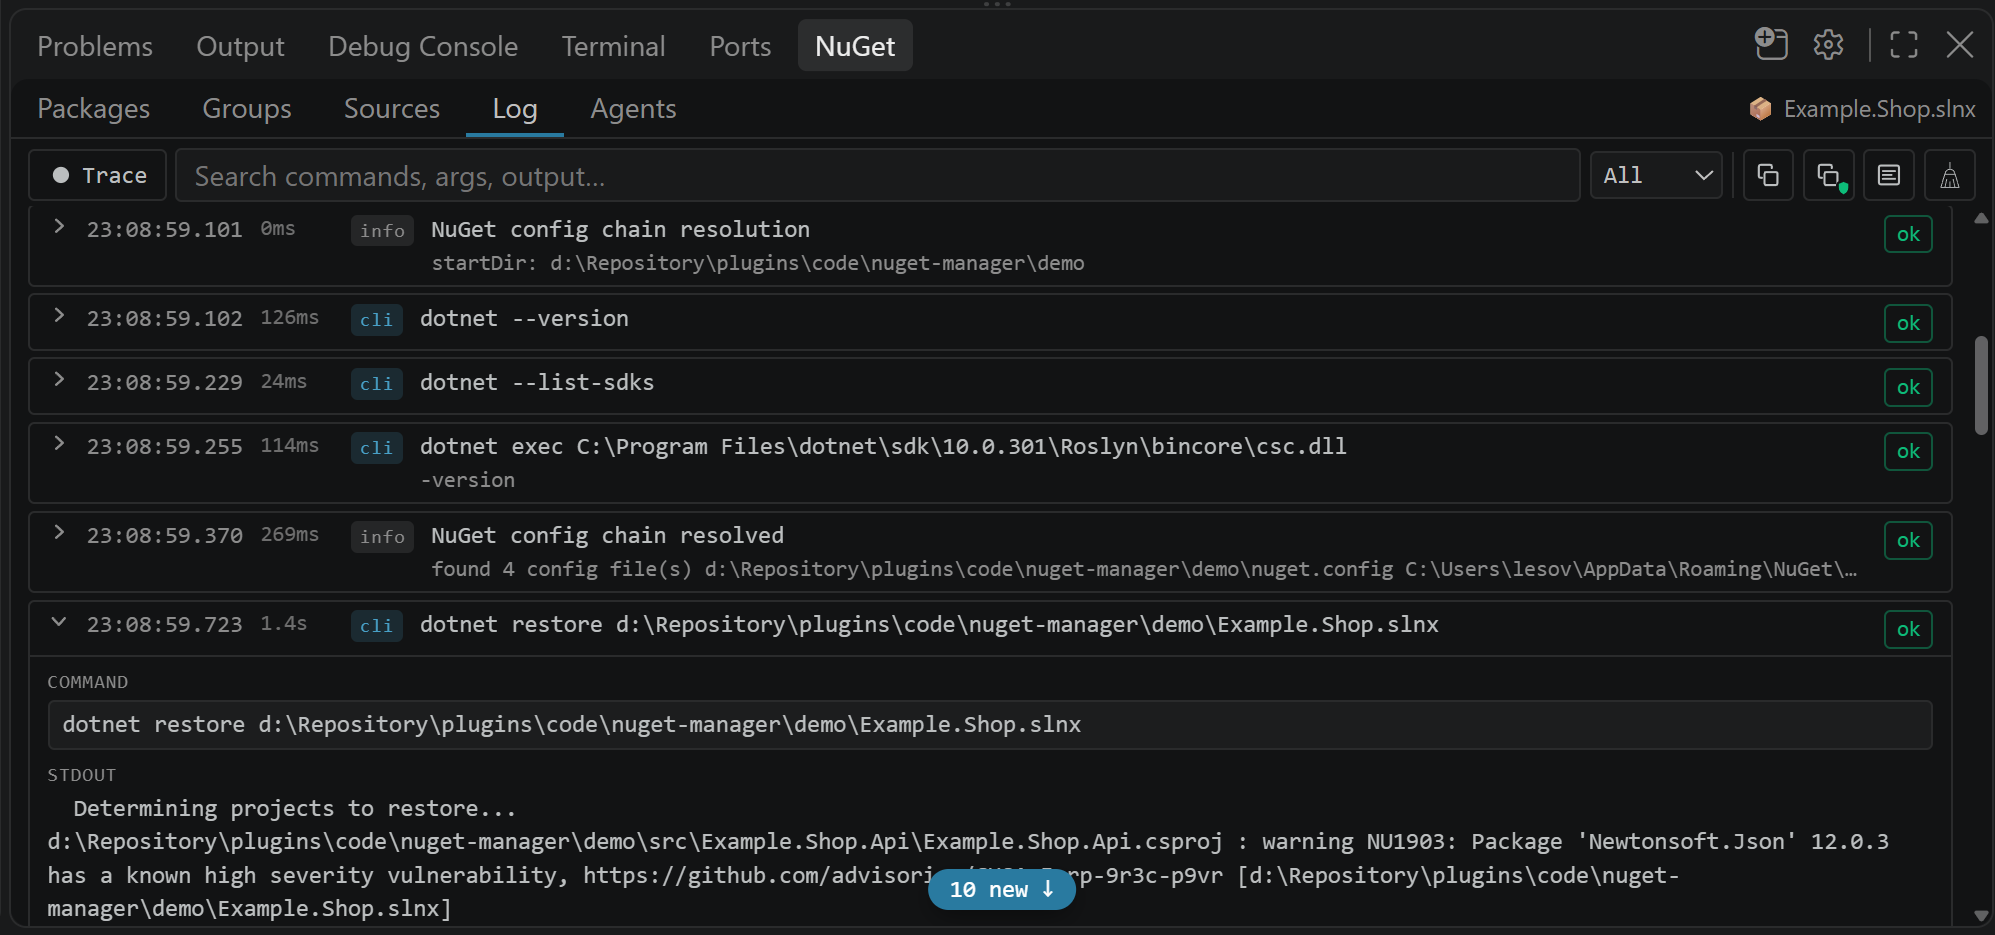
Task: Open the log text view icon
Action: coord(1889,176)
